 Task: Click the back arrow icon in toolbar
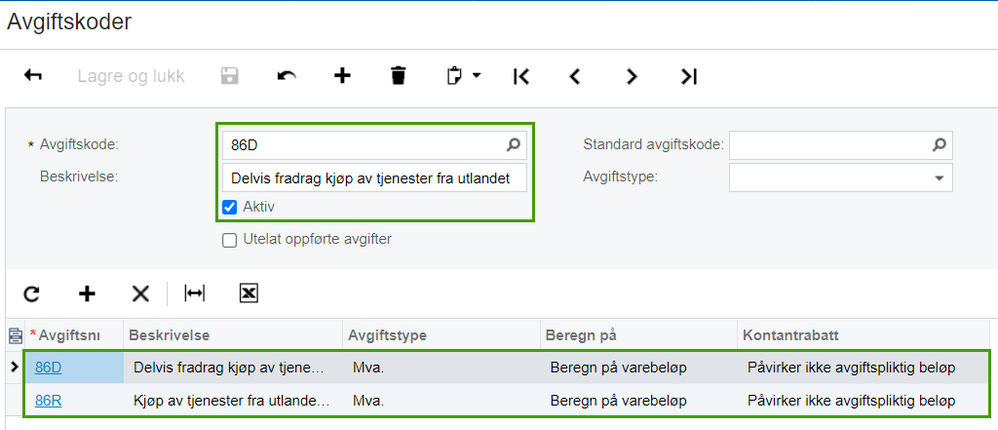33,76
